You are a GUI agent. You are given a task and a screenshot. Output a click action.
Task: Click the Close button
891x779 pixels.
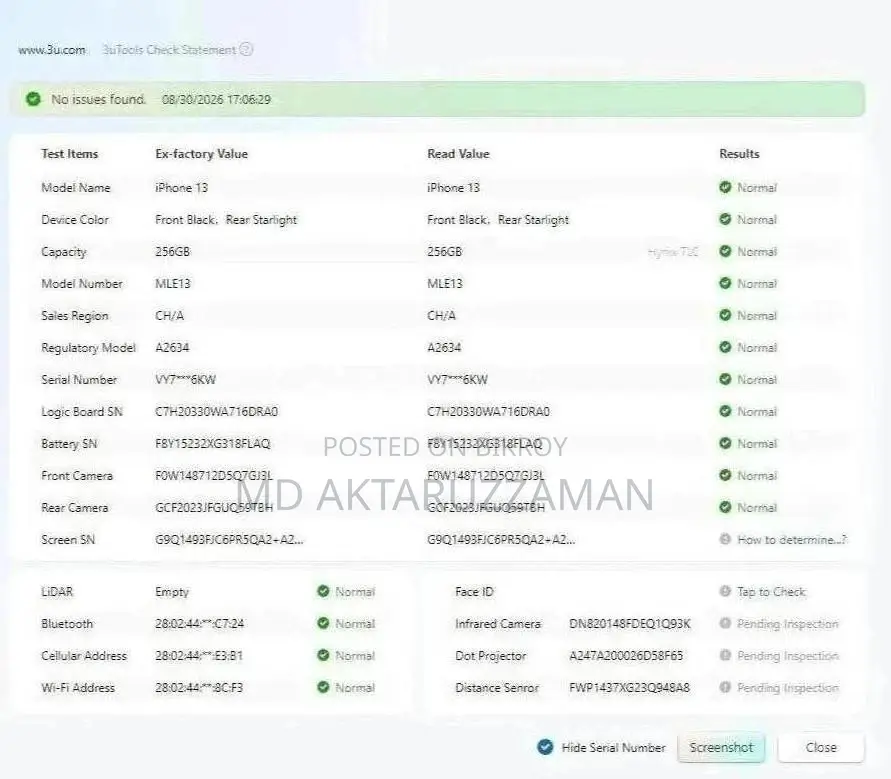pyautogui.click(x=821, y=748)
